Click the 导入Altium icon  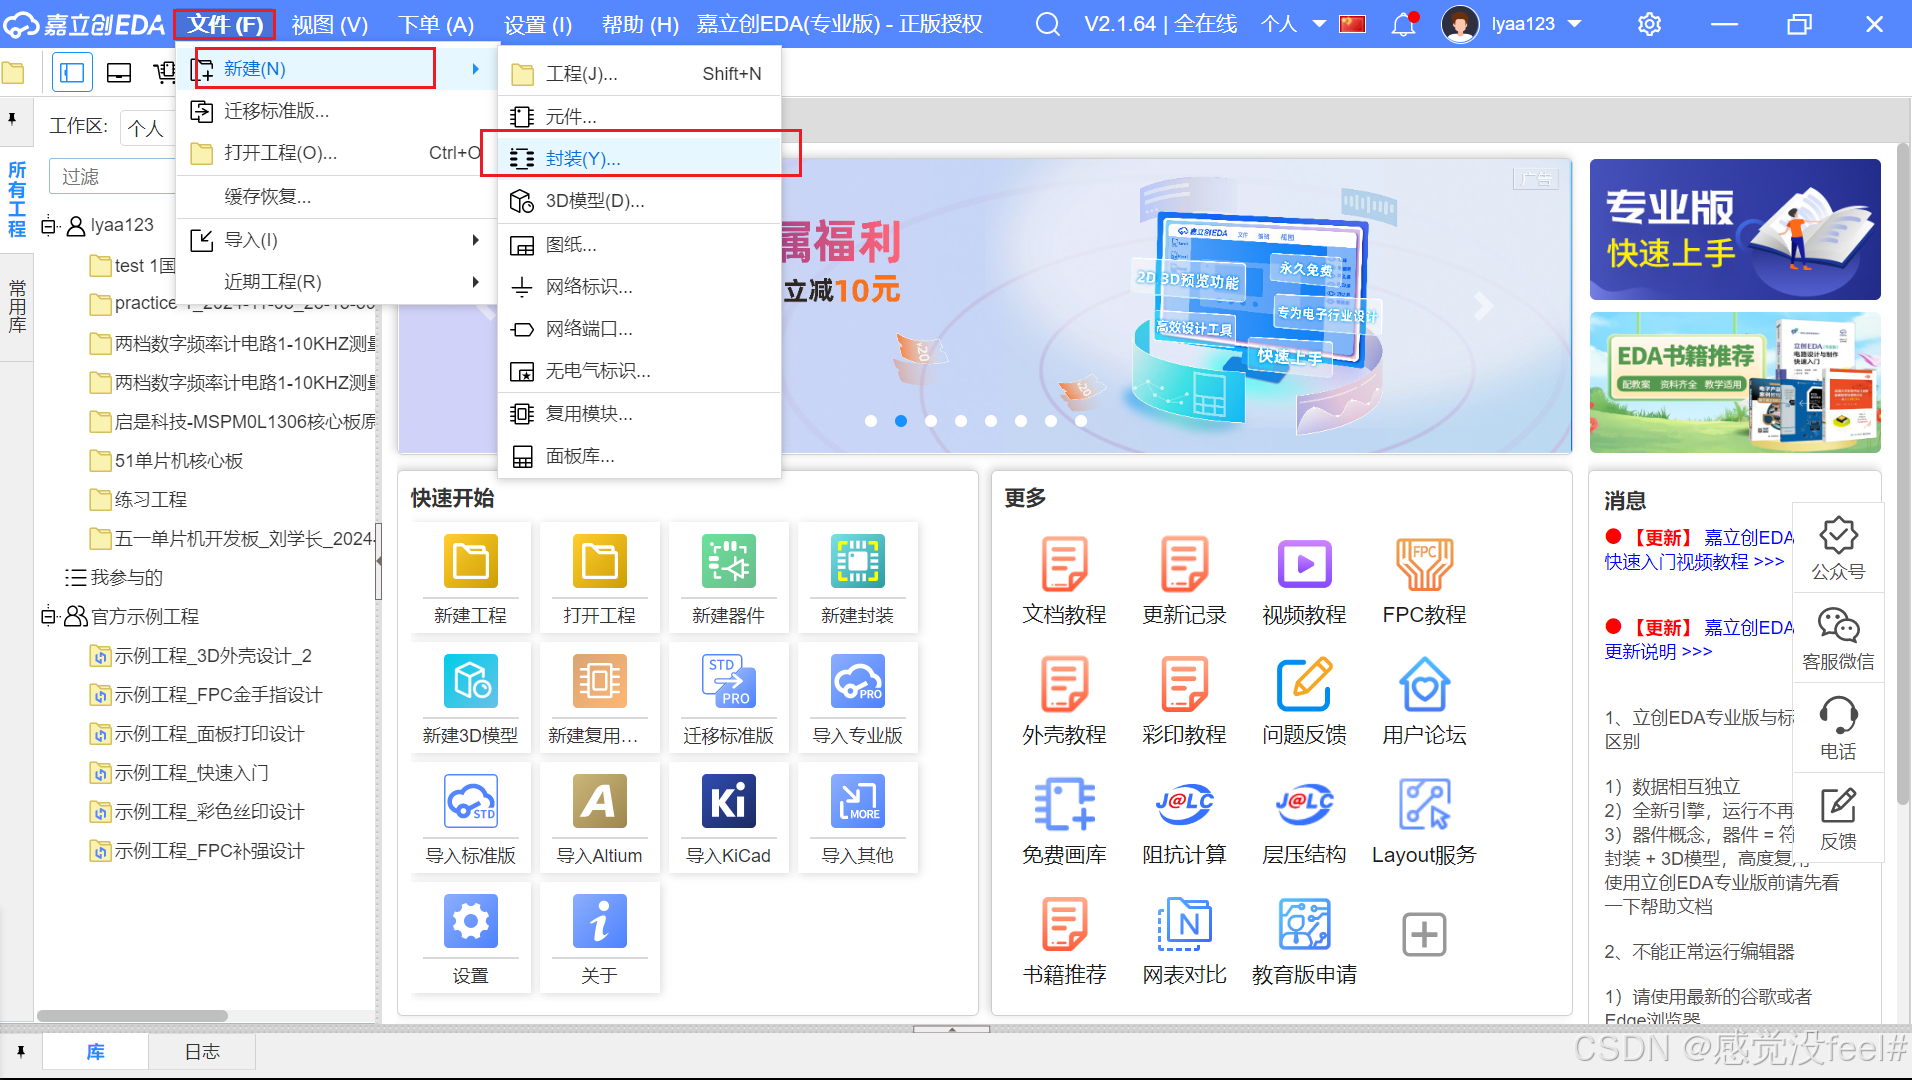[x=599, y=802]
